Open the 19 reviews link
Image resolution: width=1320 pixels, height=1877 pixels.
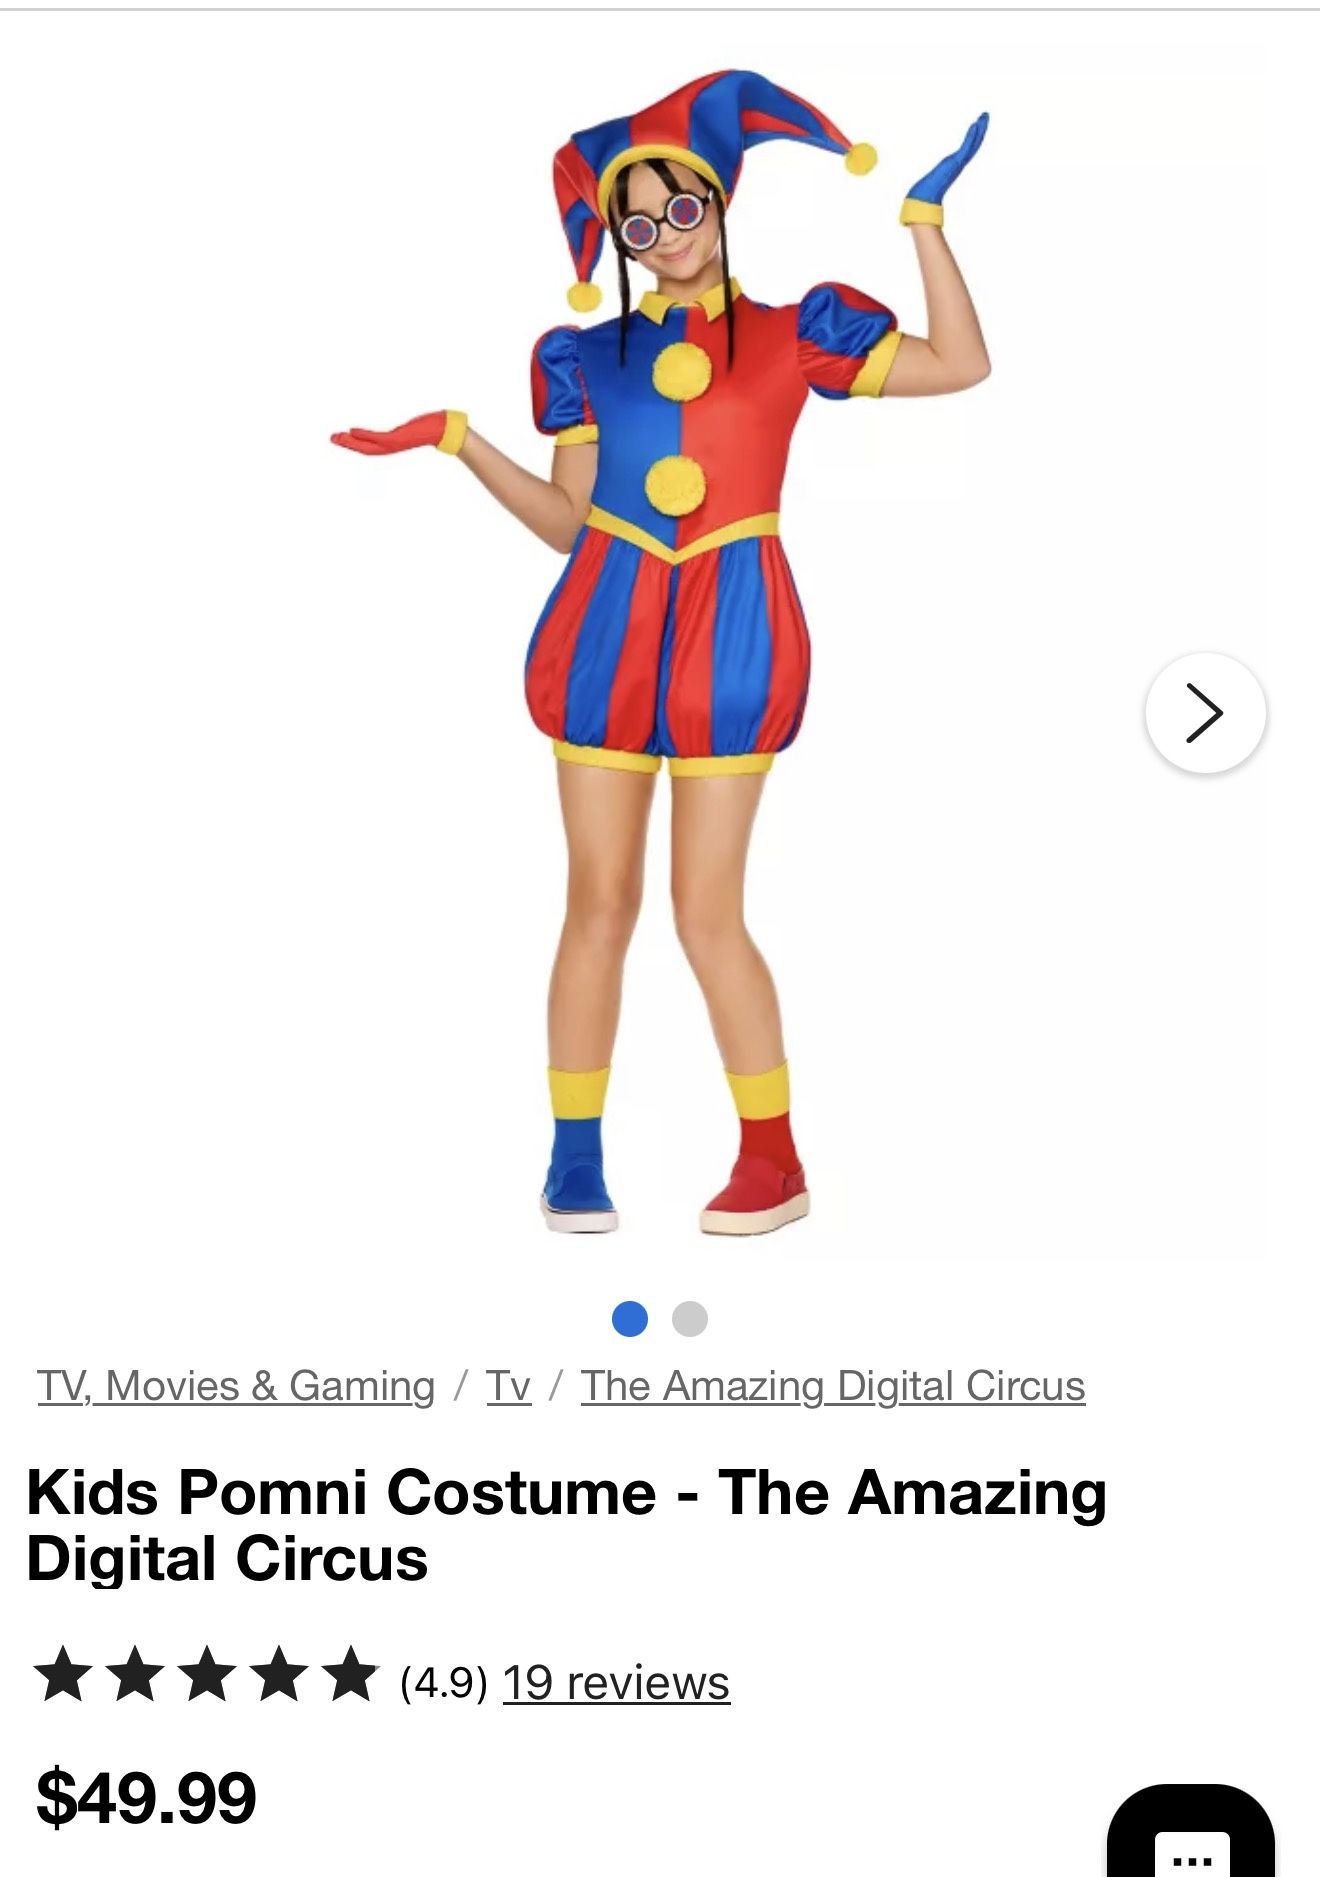click(x=616, y=1682)
